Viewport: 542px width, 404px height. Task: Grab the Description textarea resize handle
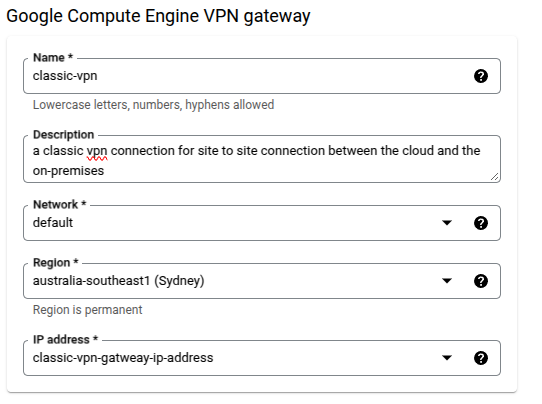pos(495,177)
